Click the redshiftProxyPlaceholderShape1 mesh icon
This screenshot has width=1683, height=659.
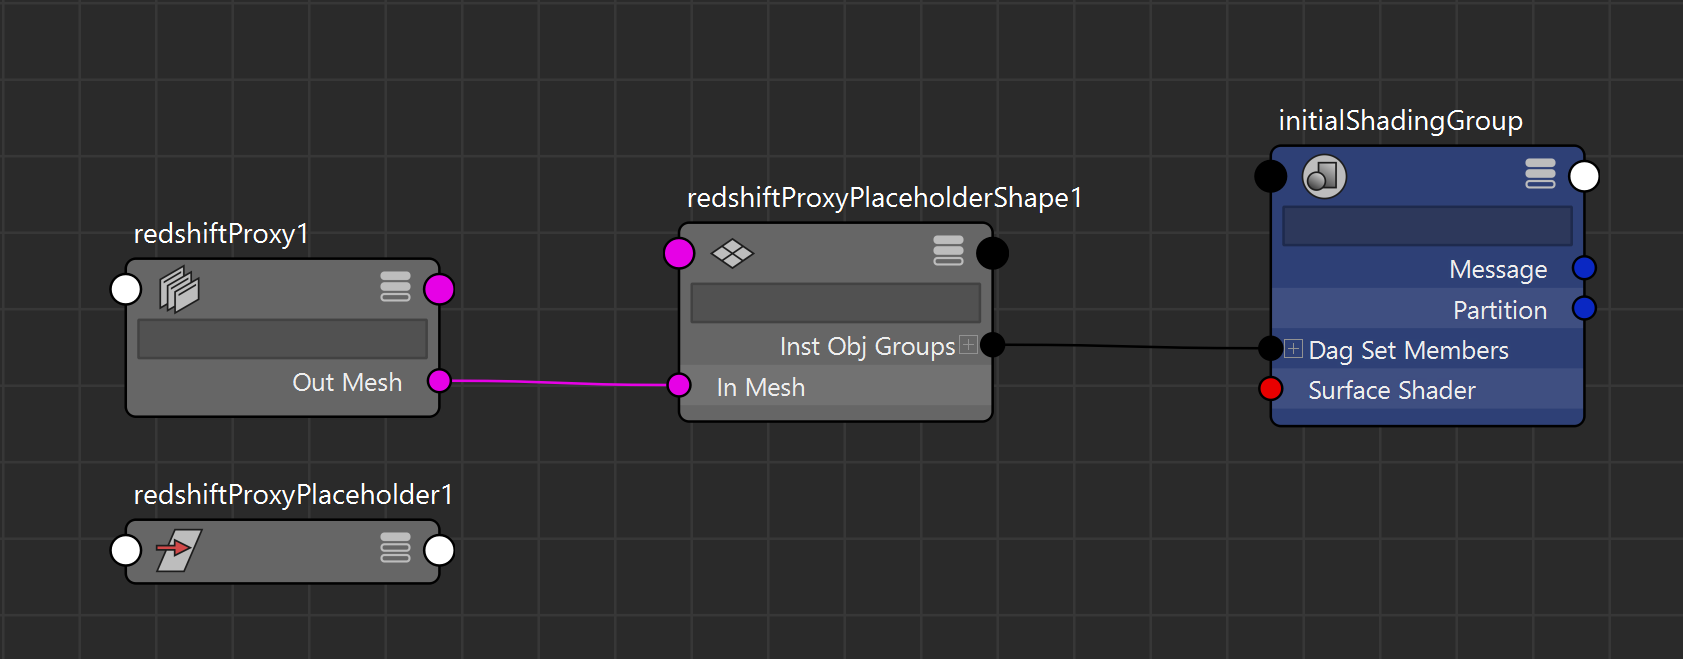732,254
